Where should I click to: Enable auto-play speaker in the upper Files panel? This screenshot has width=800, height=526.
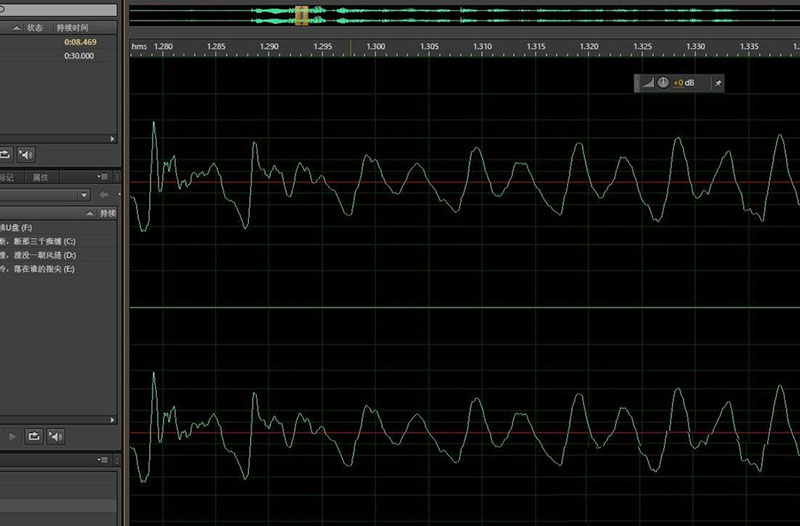27,154
